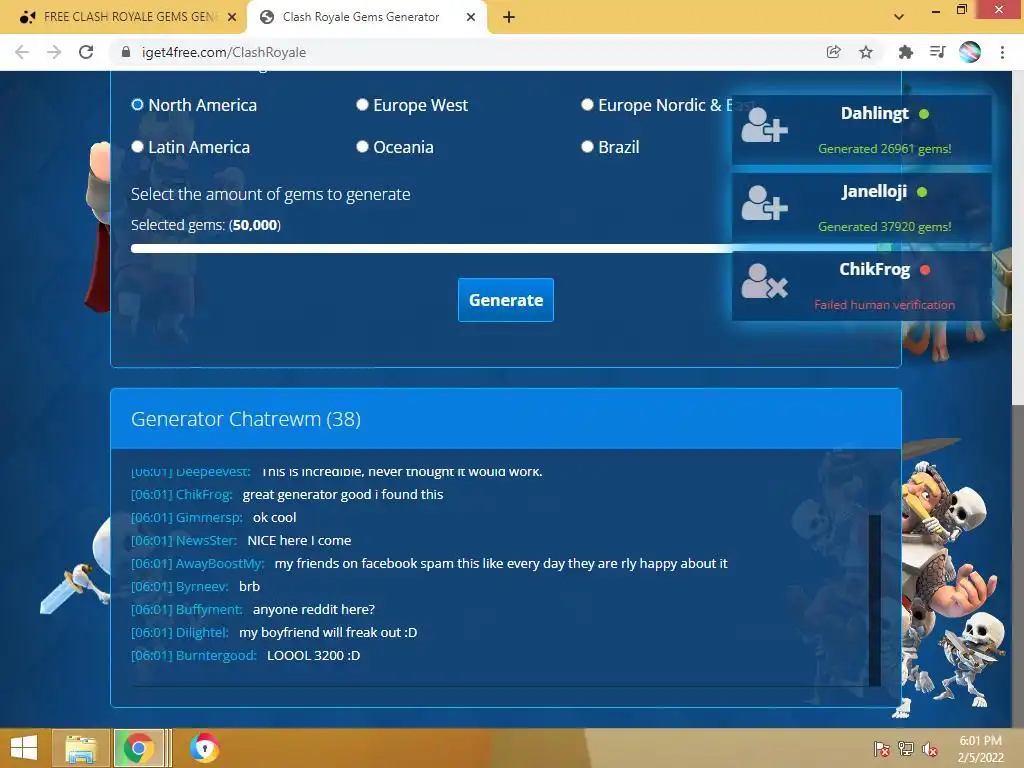Close the Clash Royale Gems Generator tab

pos(471,17)
